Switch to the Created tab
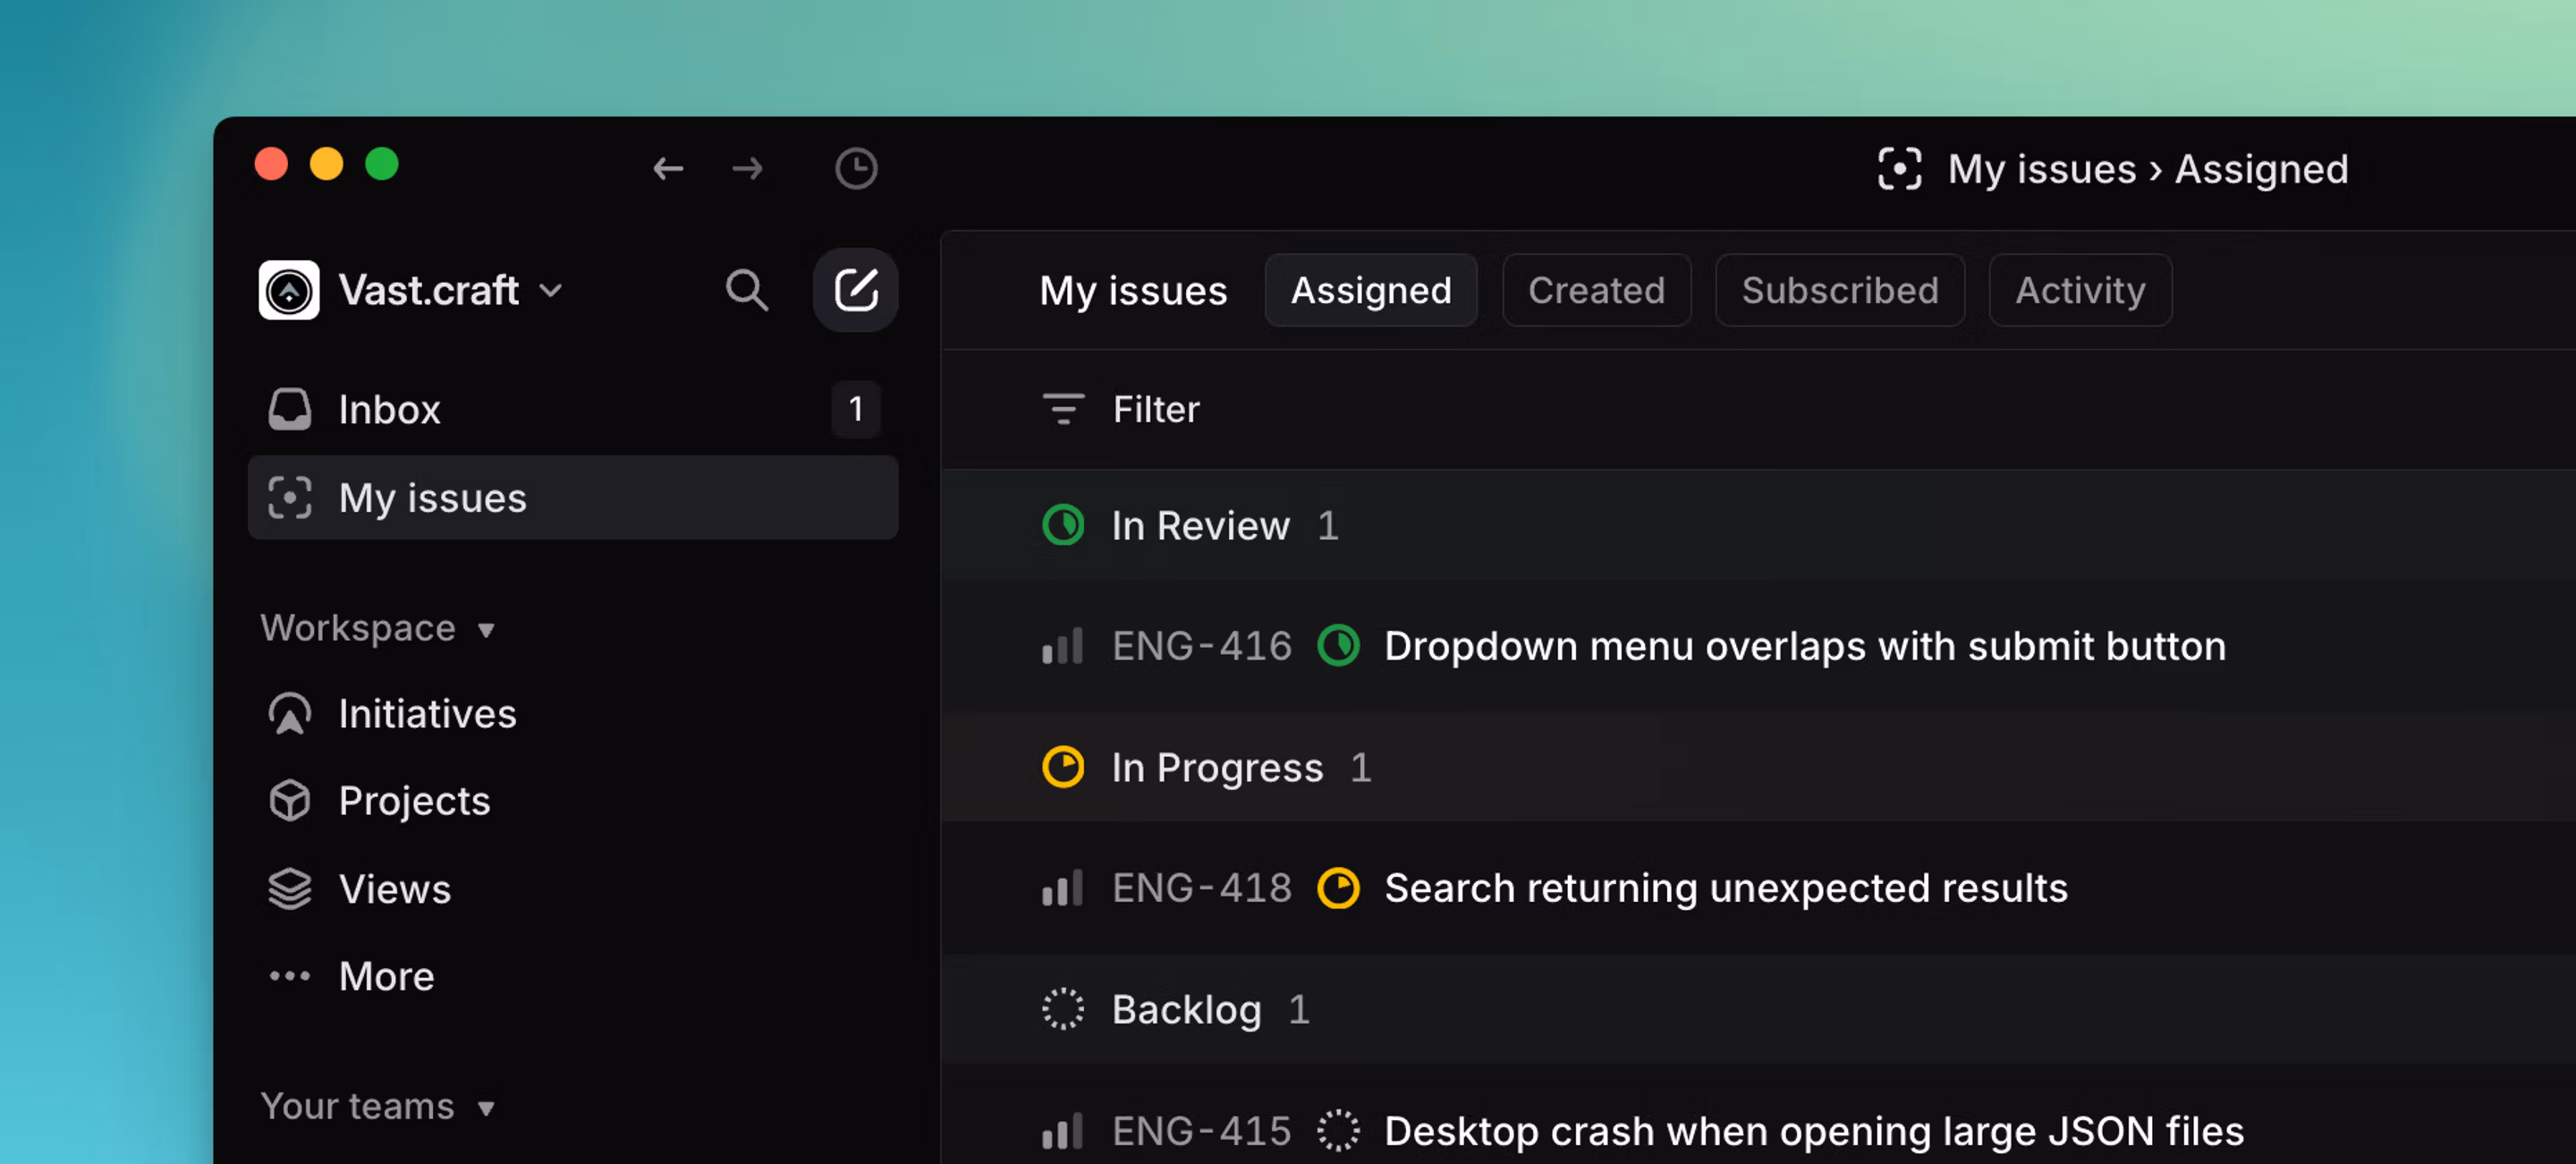The width and height of the screenshot is (2576, 1164). click(x=1596, y=291)
